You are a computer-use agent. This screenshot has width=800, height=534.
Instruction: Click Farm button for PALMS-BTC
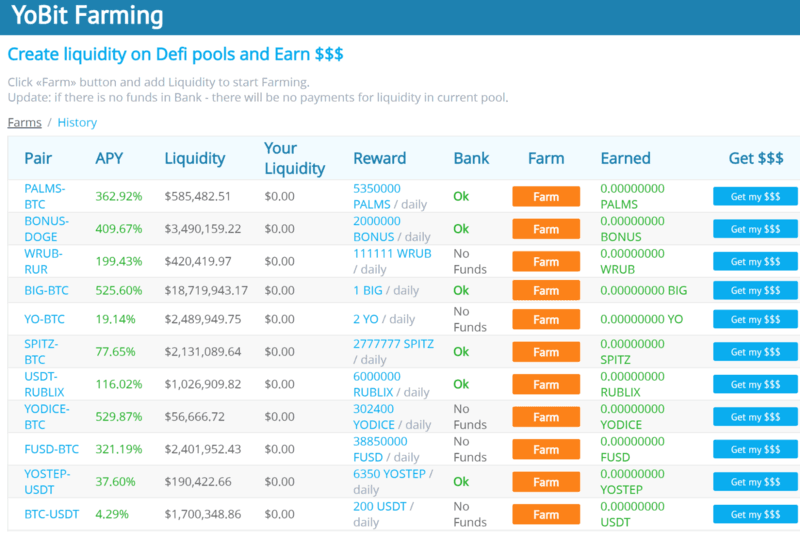tap(546, 196)
